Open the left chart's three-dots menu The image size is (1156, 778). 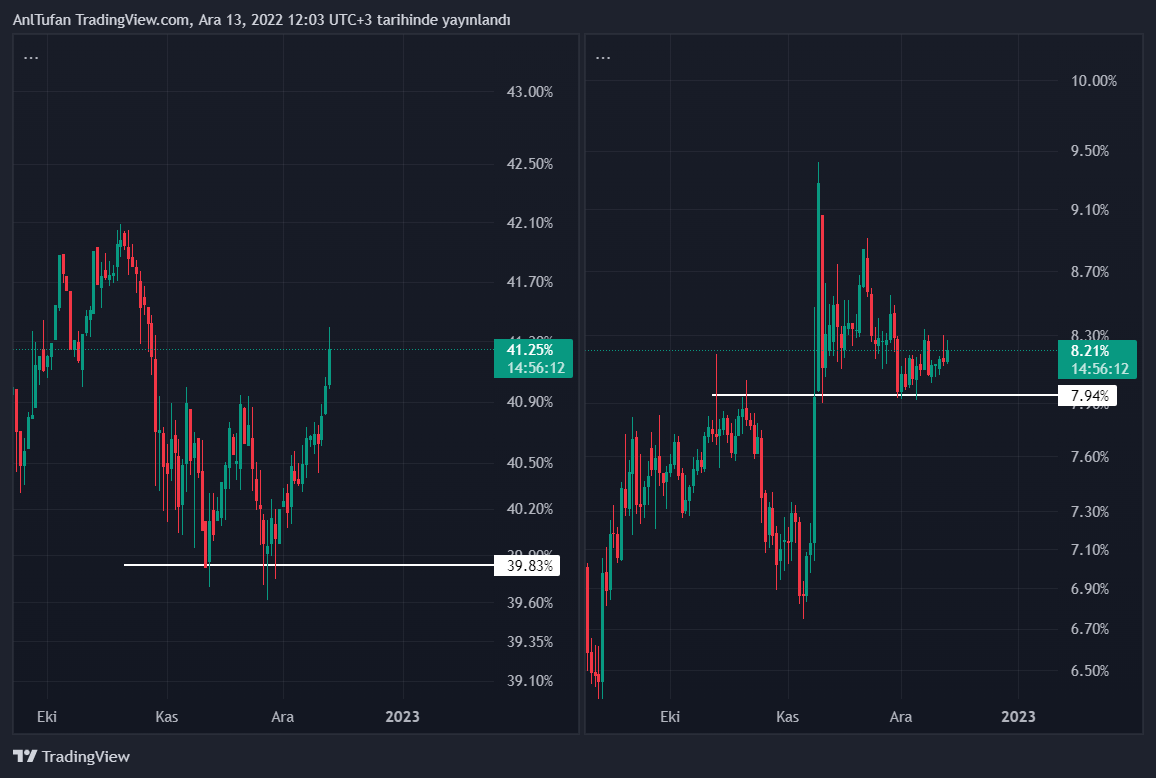pyautogui.click(x=31, y=57)
